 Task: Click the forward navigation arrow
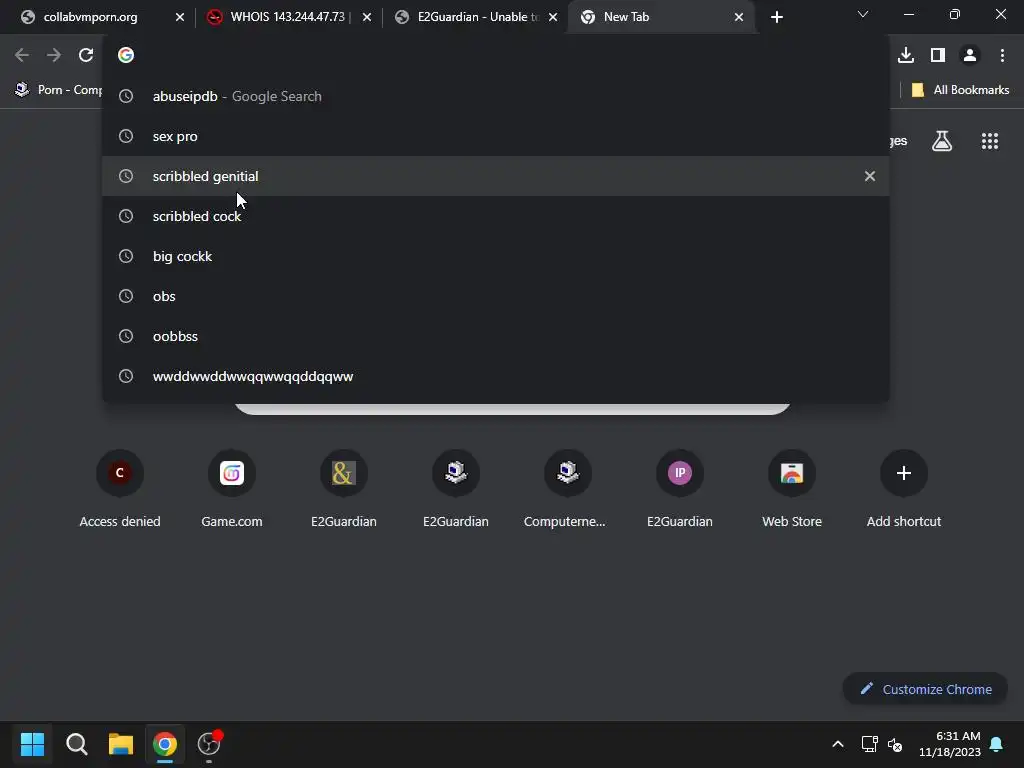coord(54,56)
